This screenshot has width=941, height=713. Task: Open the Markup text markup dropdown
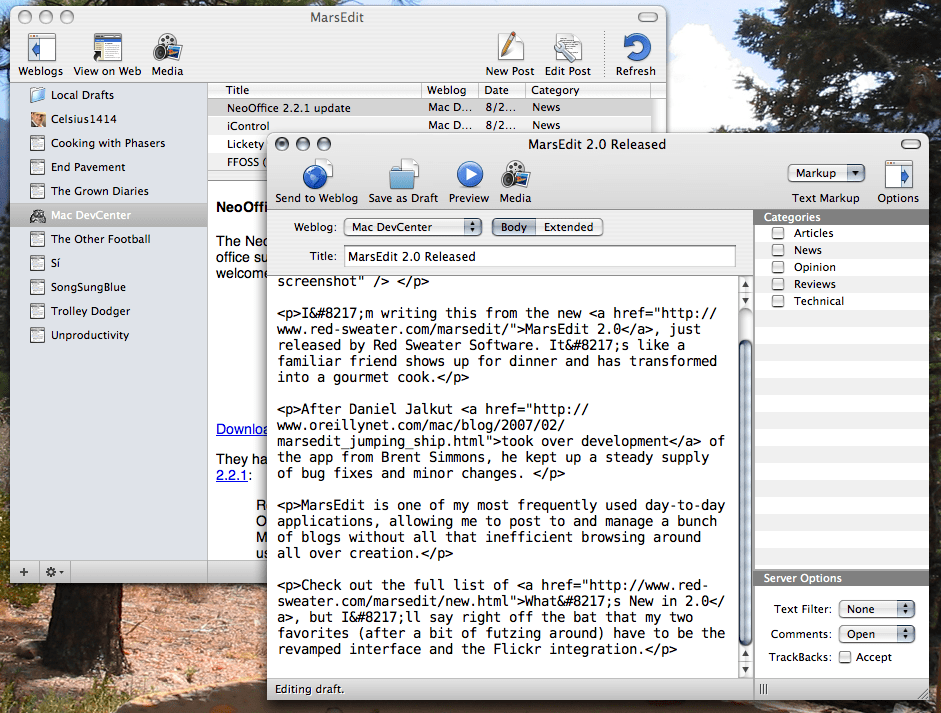pos(826,173)
